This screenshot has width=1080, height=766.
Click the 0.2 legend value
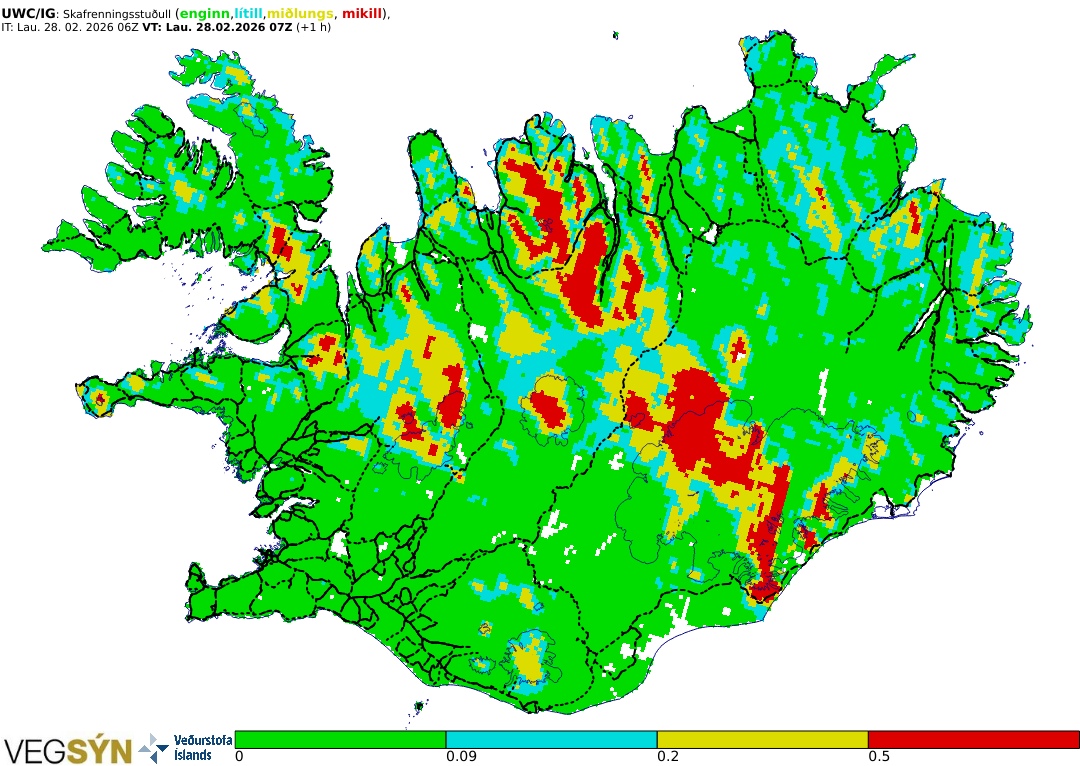tap(667, 757)
